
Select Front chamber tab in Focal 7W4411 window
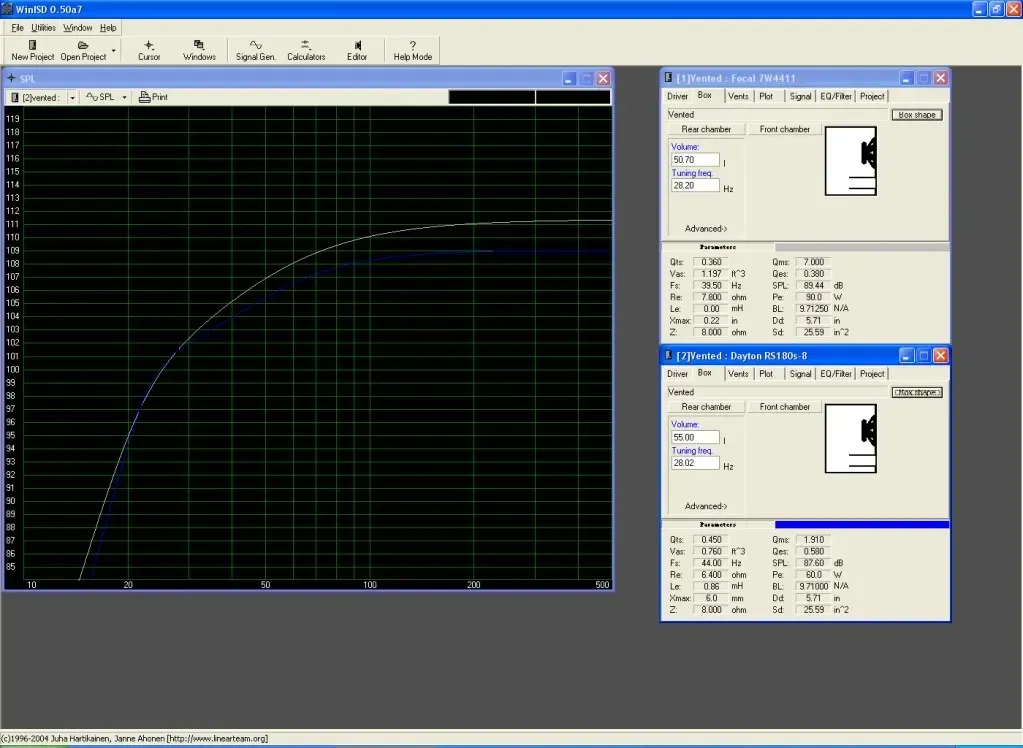tap(784, 129)
